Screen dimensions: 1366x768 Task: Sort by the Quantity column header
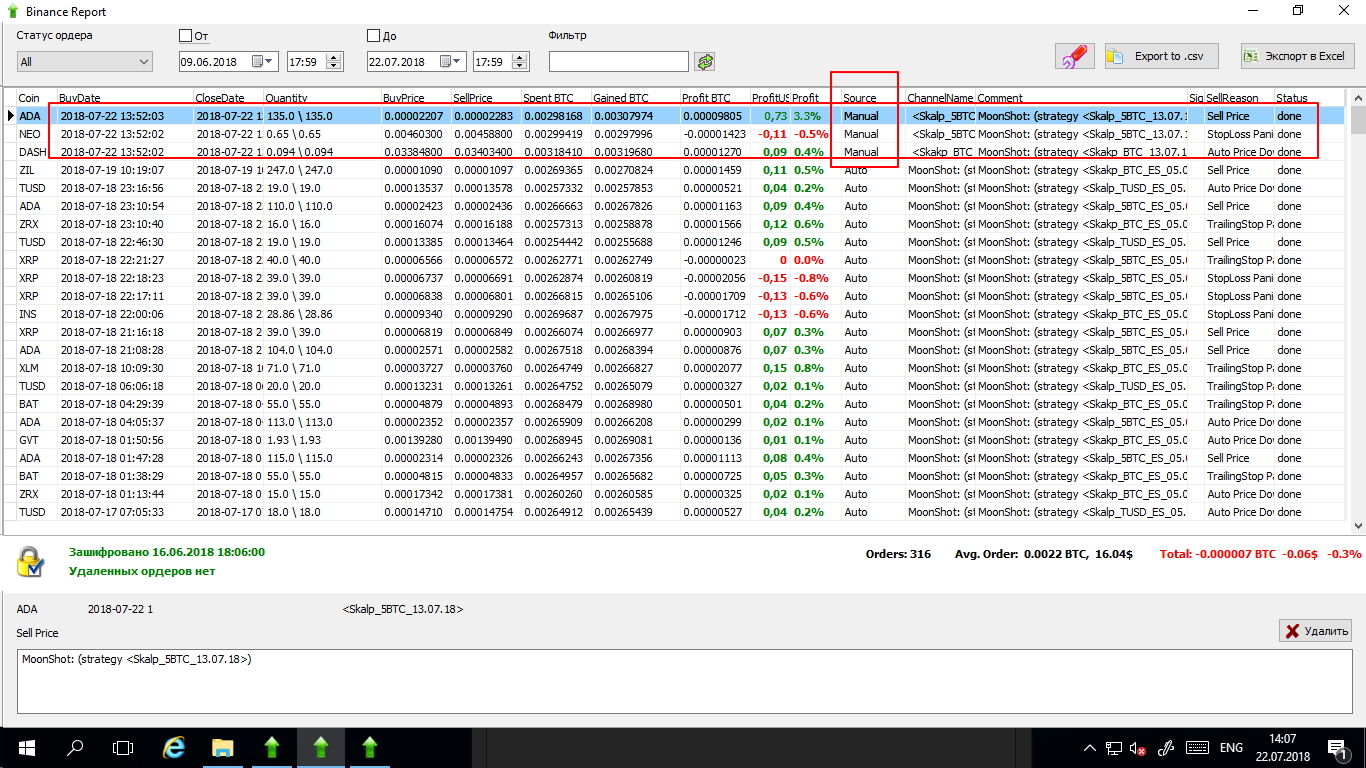322,98
